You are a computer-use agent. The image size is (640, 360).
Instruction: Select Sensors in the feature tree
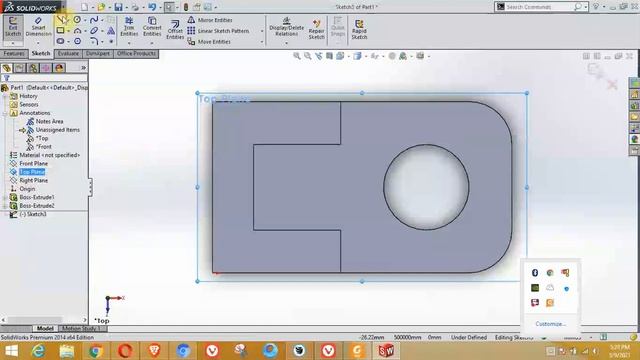point(29,104)
